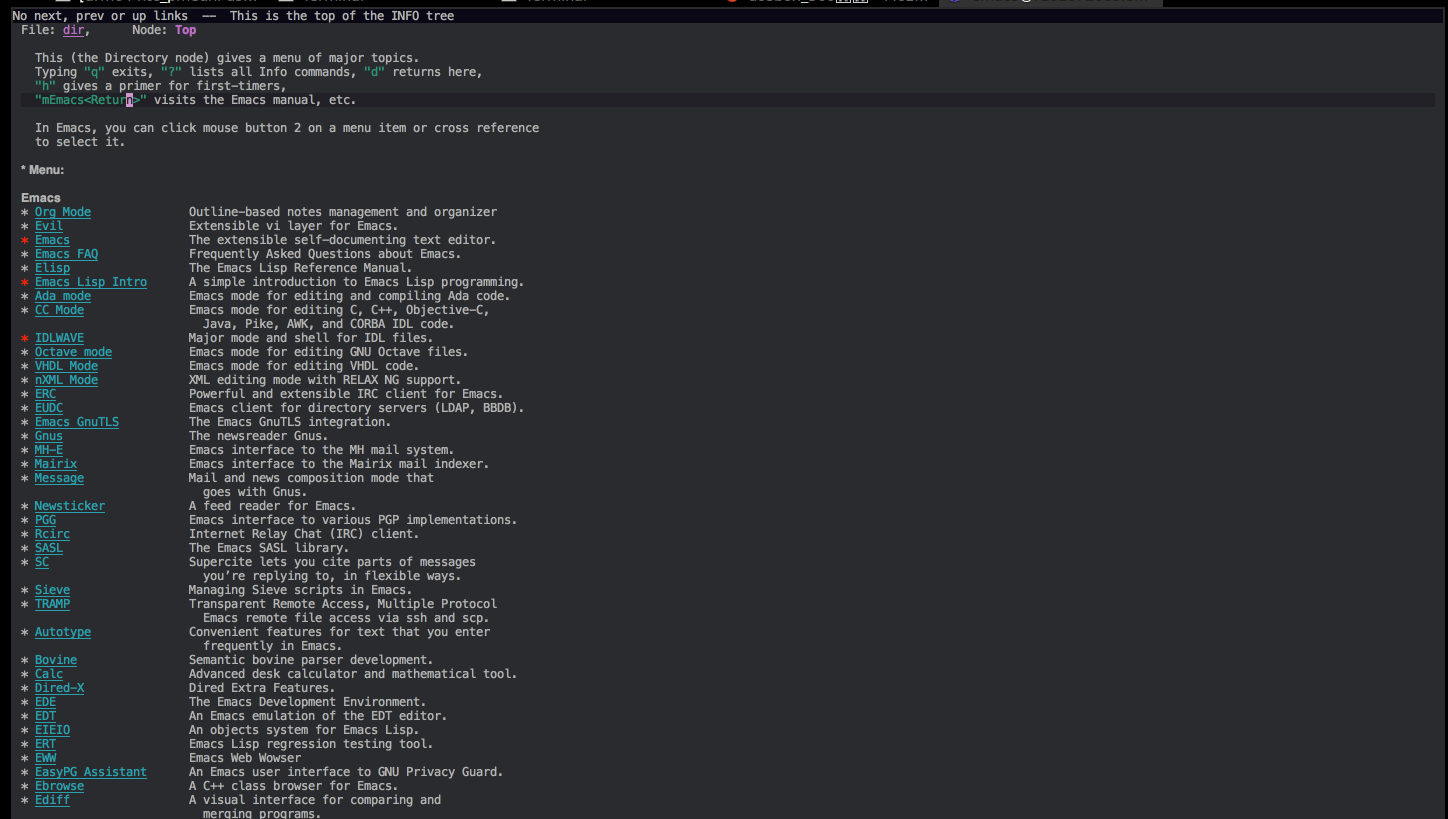1448x819 pixels.
Task: Open the TRAMP link
Action: (52, 604)
